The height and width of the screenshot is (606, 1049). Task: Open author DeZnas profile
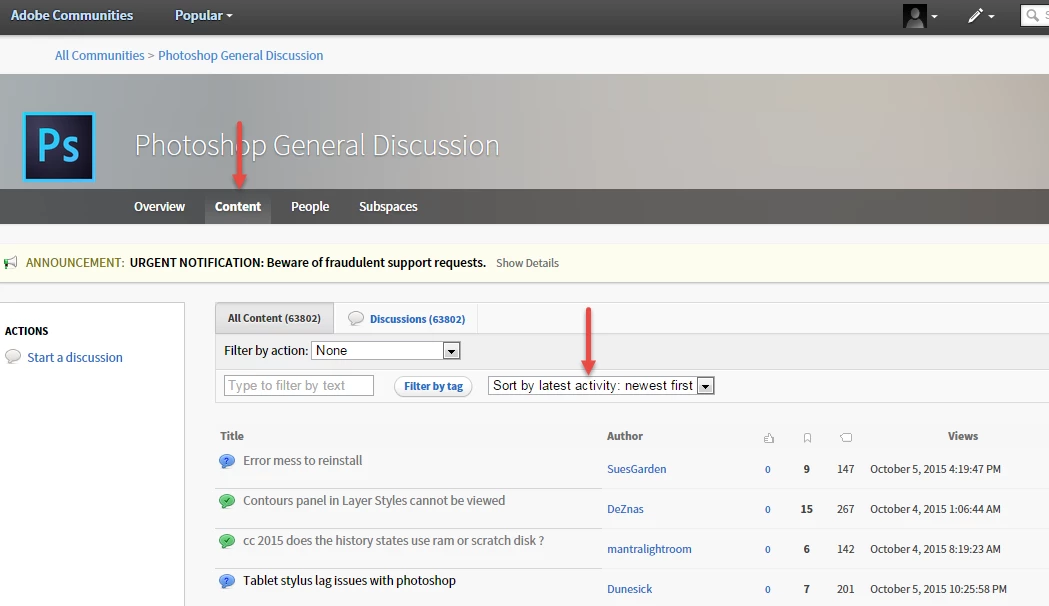pyautogui.click(x=625, y=509)
